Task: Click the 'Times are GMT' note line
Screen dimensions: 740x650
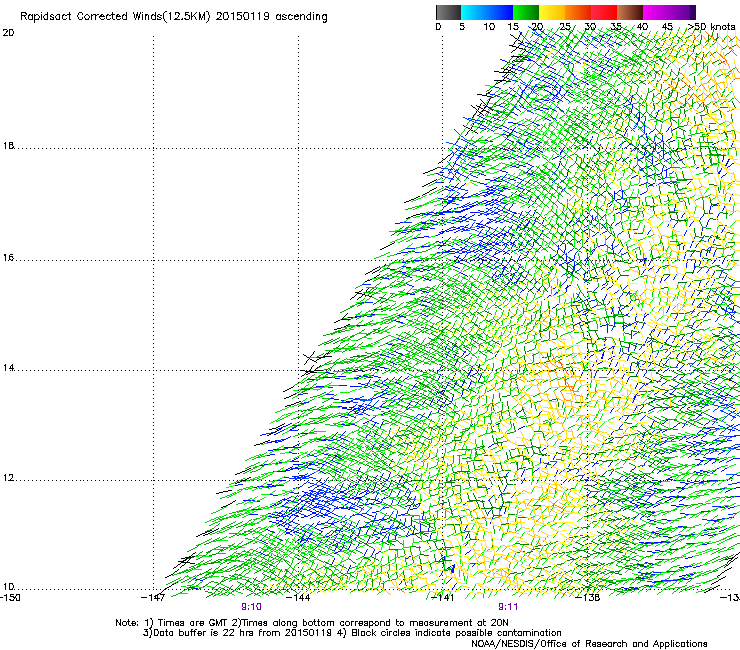Action: 312,623
